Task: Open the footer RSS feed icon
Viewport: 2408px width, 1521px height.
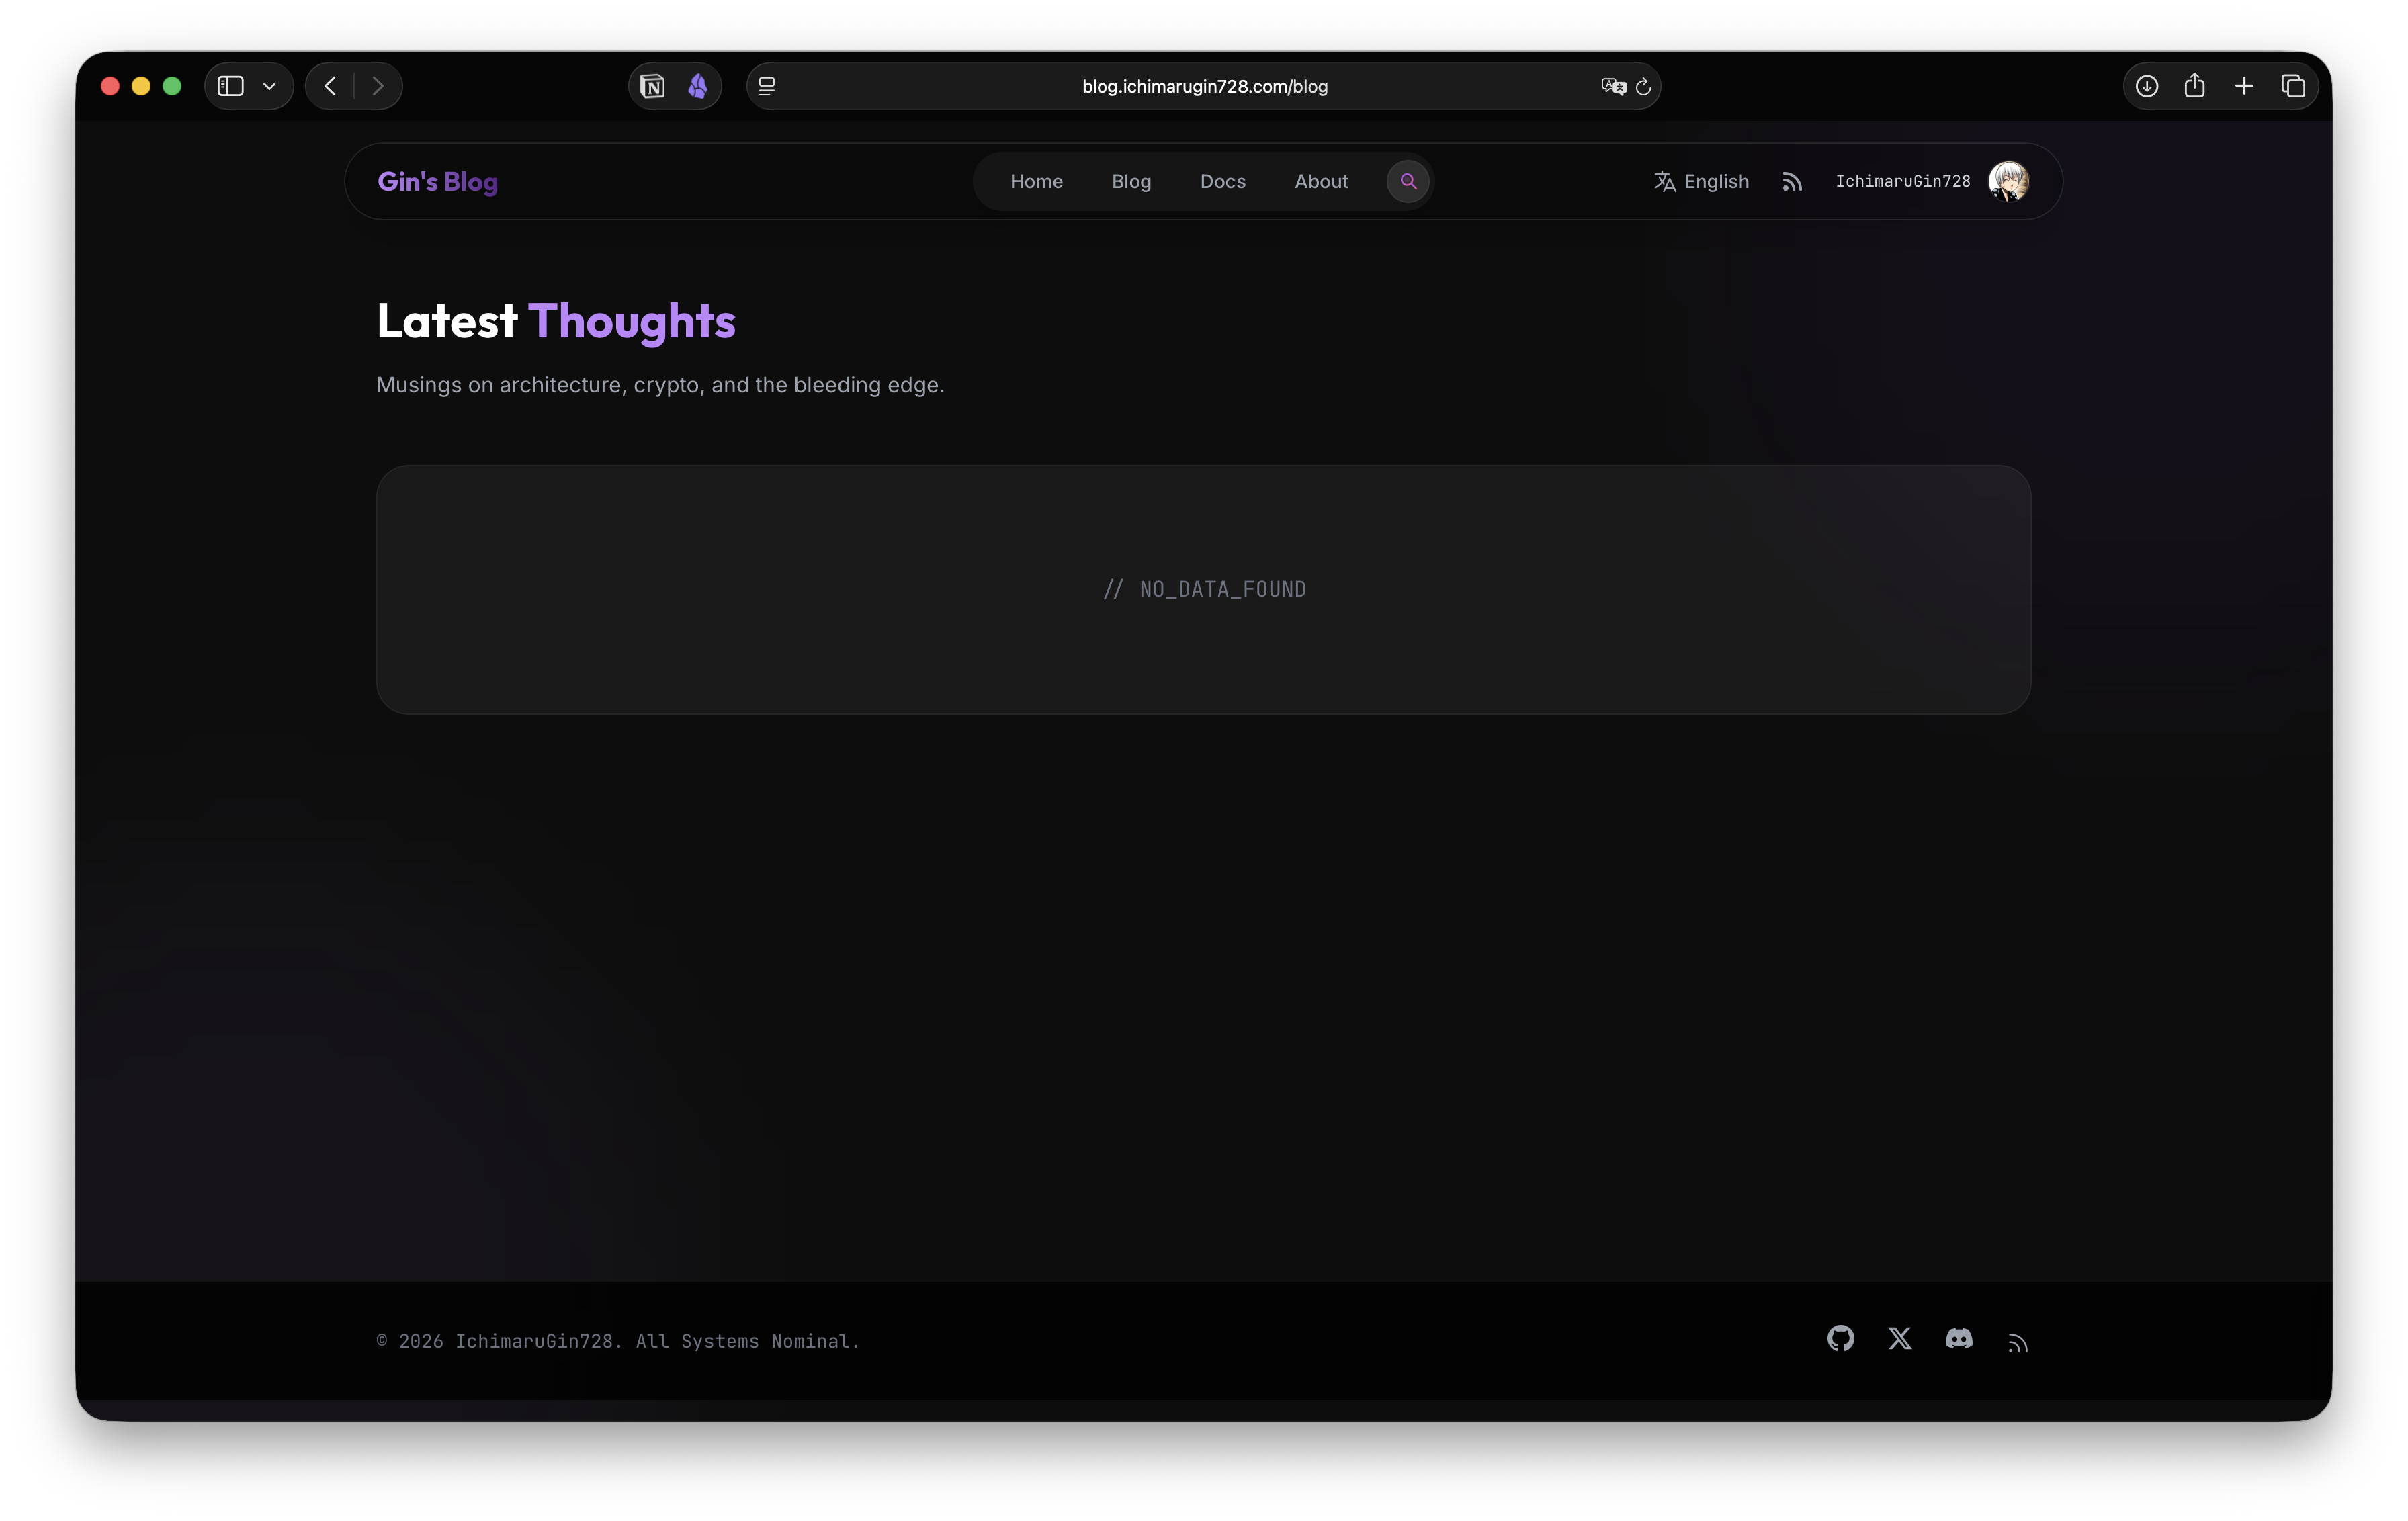Action: pos(2018,1342)
